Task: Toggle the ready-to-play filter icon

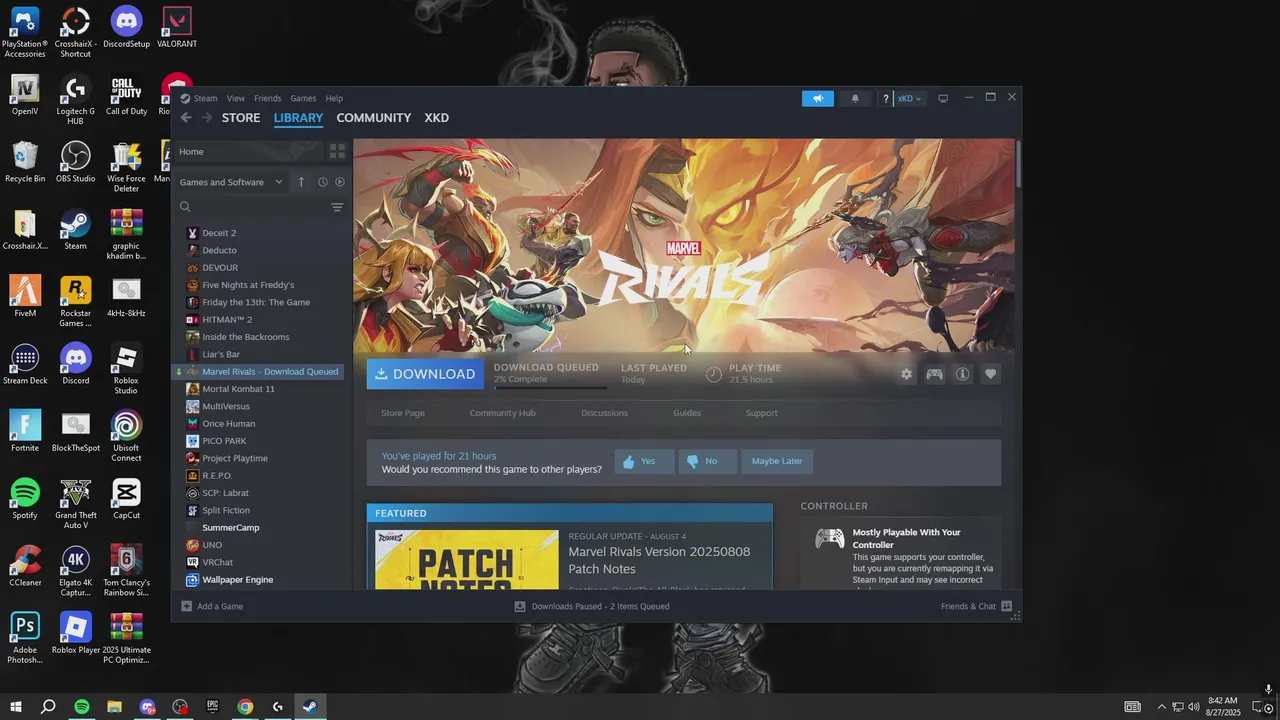Action: click(340, 182)
